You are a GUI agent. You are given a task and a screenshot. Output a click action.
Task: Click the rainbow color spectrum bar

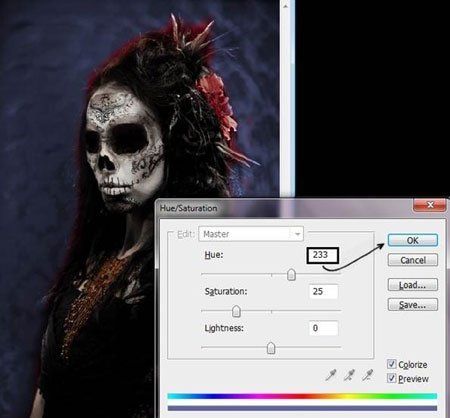coord(302,396)
